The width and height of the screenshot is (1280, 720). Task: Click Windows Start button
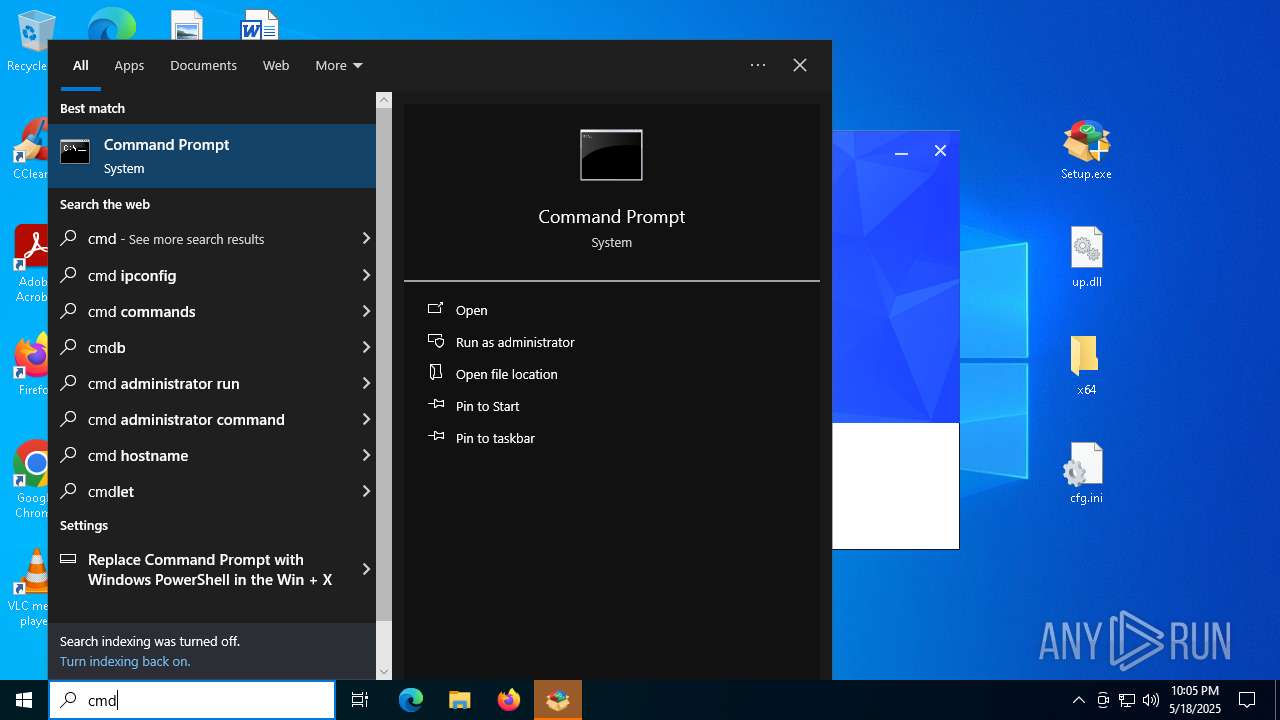(24, 700)
